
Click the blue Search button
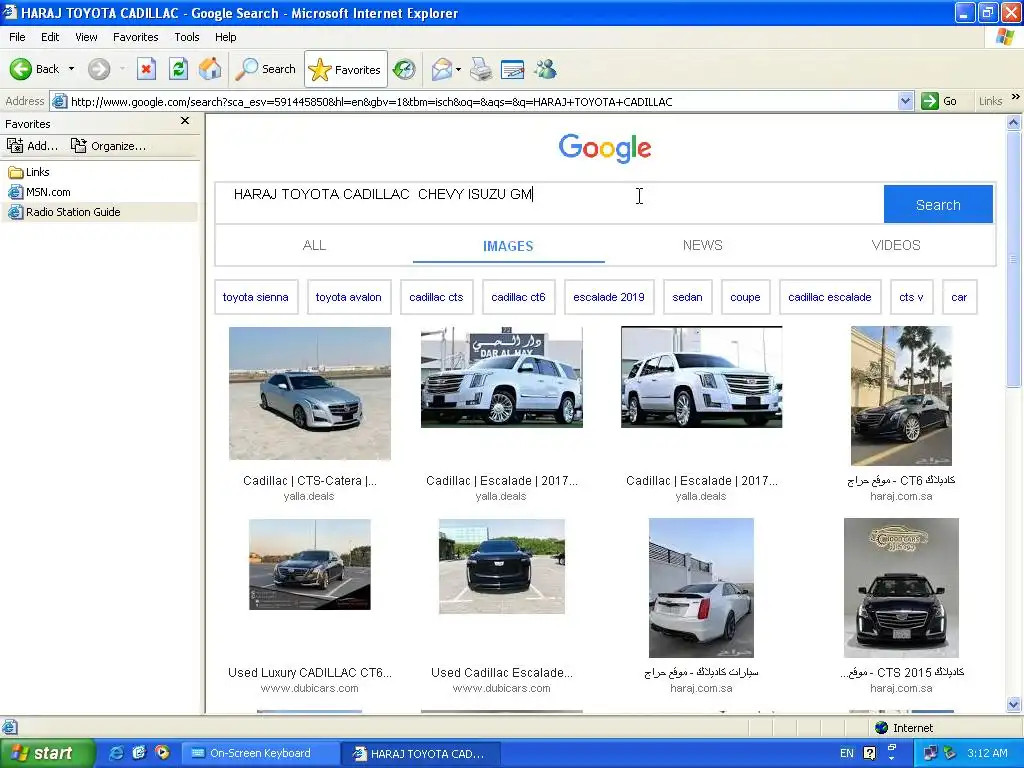pos(938,204)
